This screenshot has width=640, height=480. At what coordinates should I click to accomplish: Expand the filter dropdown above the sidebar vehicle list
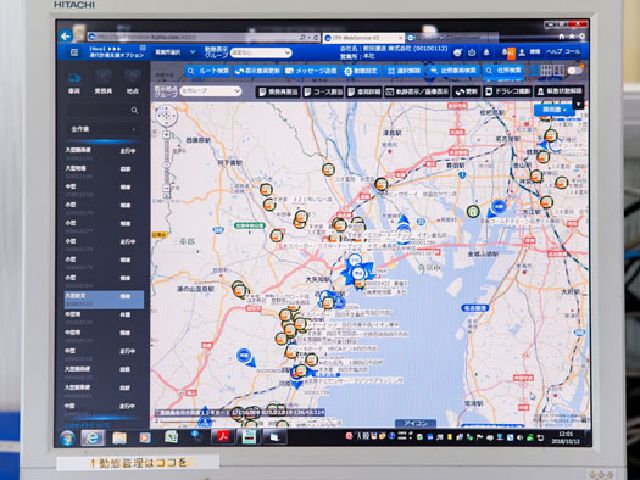point(102,129)
